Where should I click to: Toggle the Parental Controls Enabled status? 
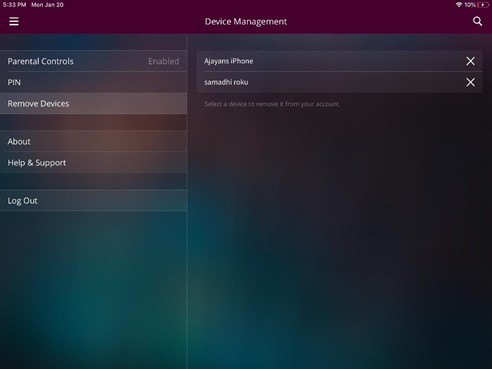164,61
